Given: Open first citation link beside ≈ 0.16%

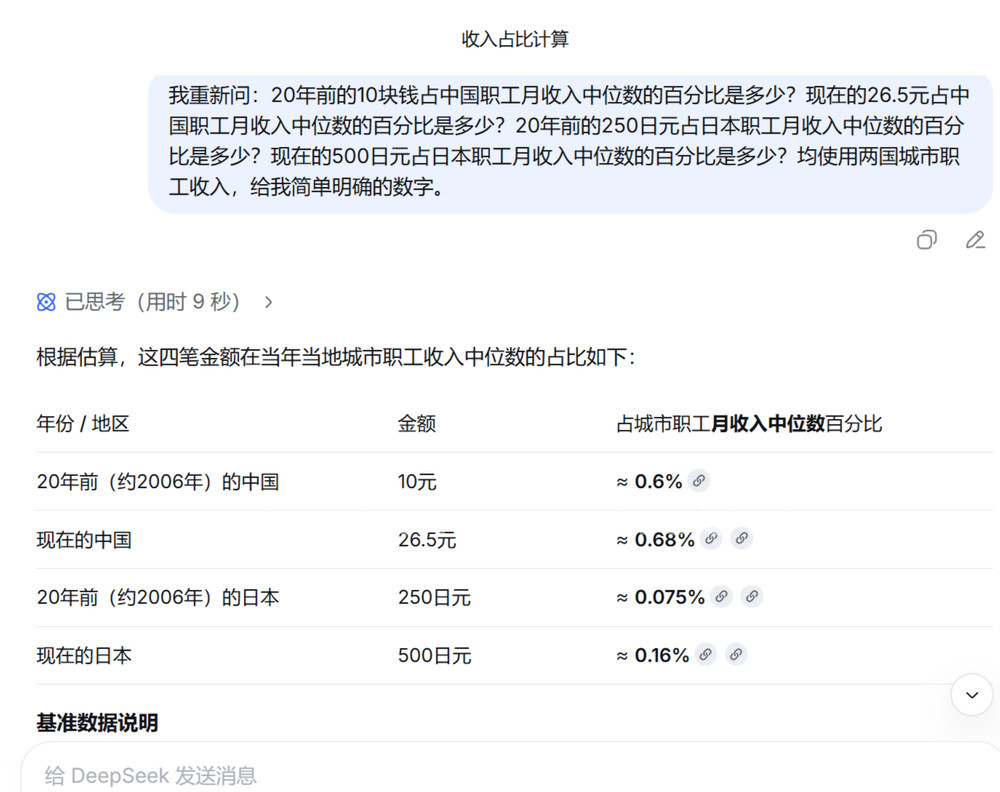Looking at the screenshot, I should 706,655.
